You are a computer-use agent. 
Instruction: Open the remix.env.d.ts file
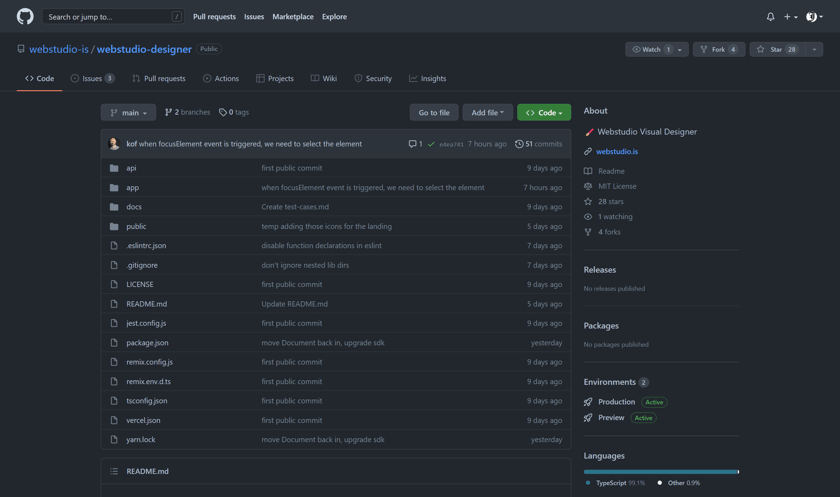(x=148, y=381)
